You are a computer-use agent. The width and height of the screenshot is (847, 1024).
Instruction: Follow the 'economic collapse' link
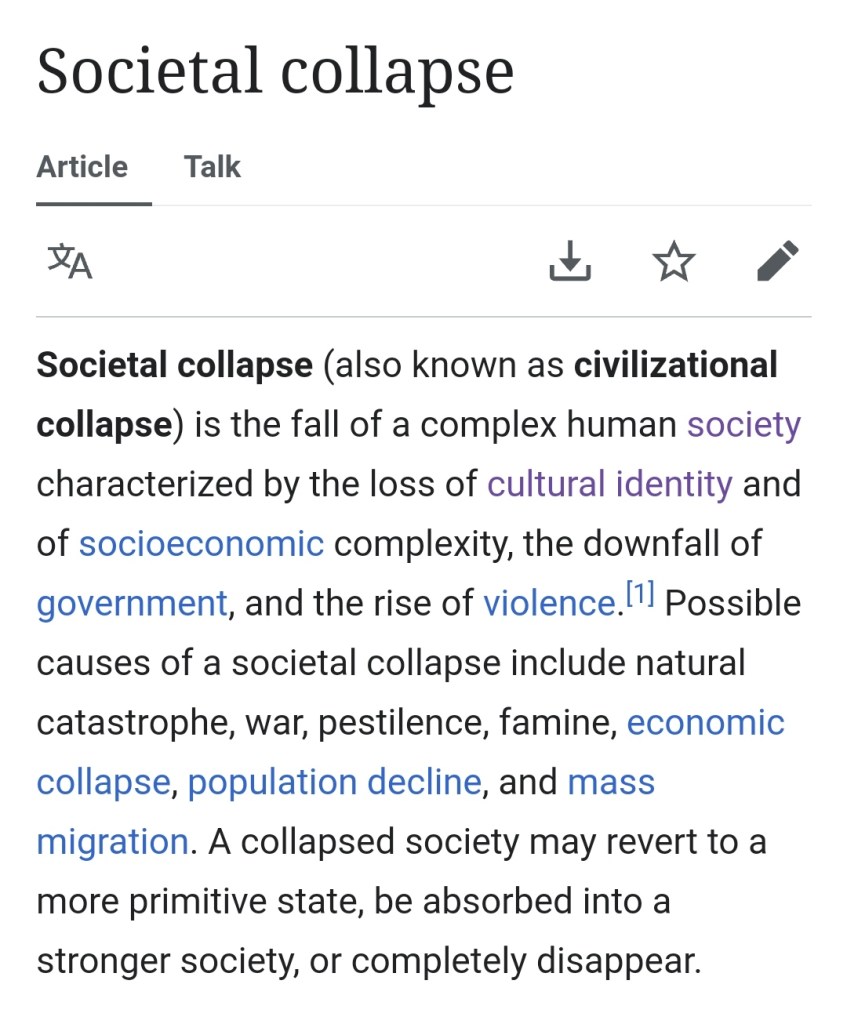click(x=705, y=722)
